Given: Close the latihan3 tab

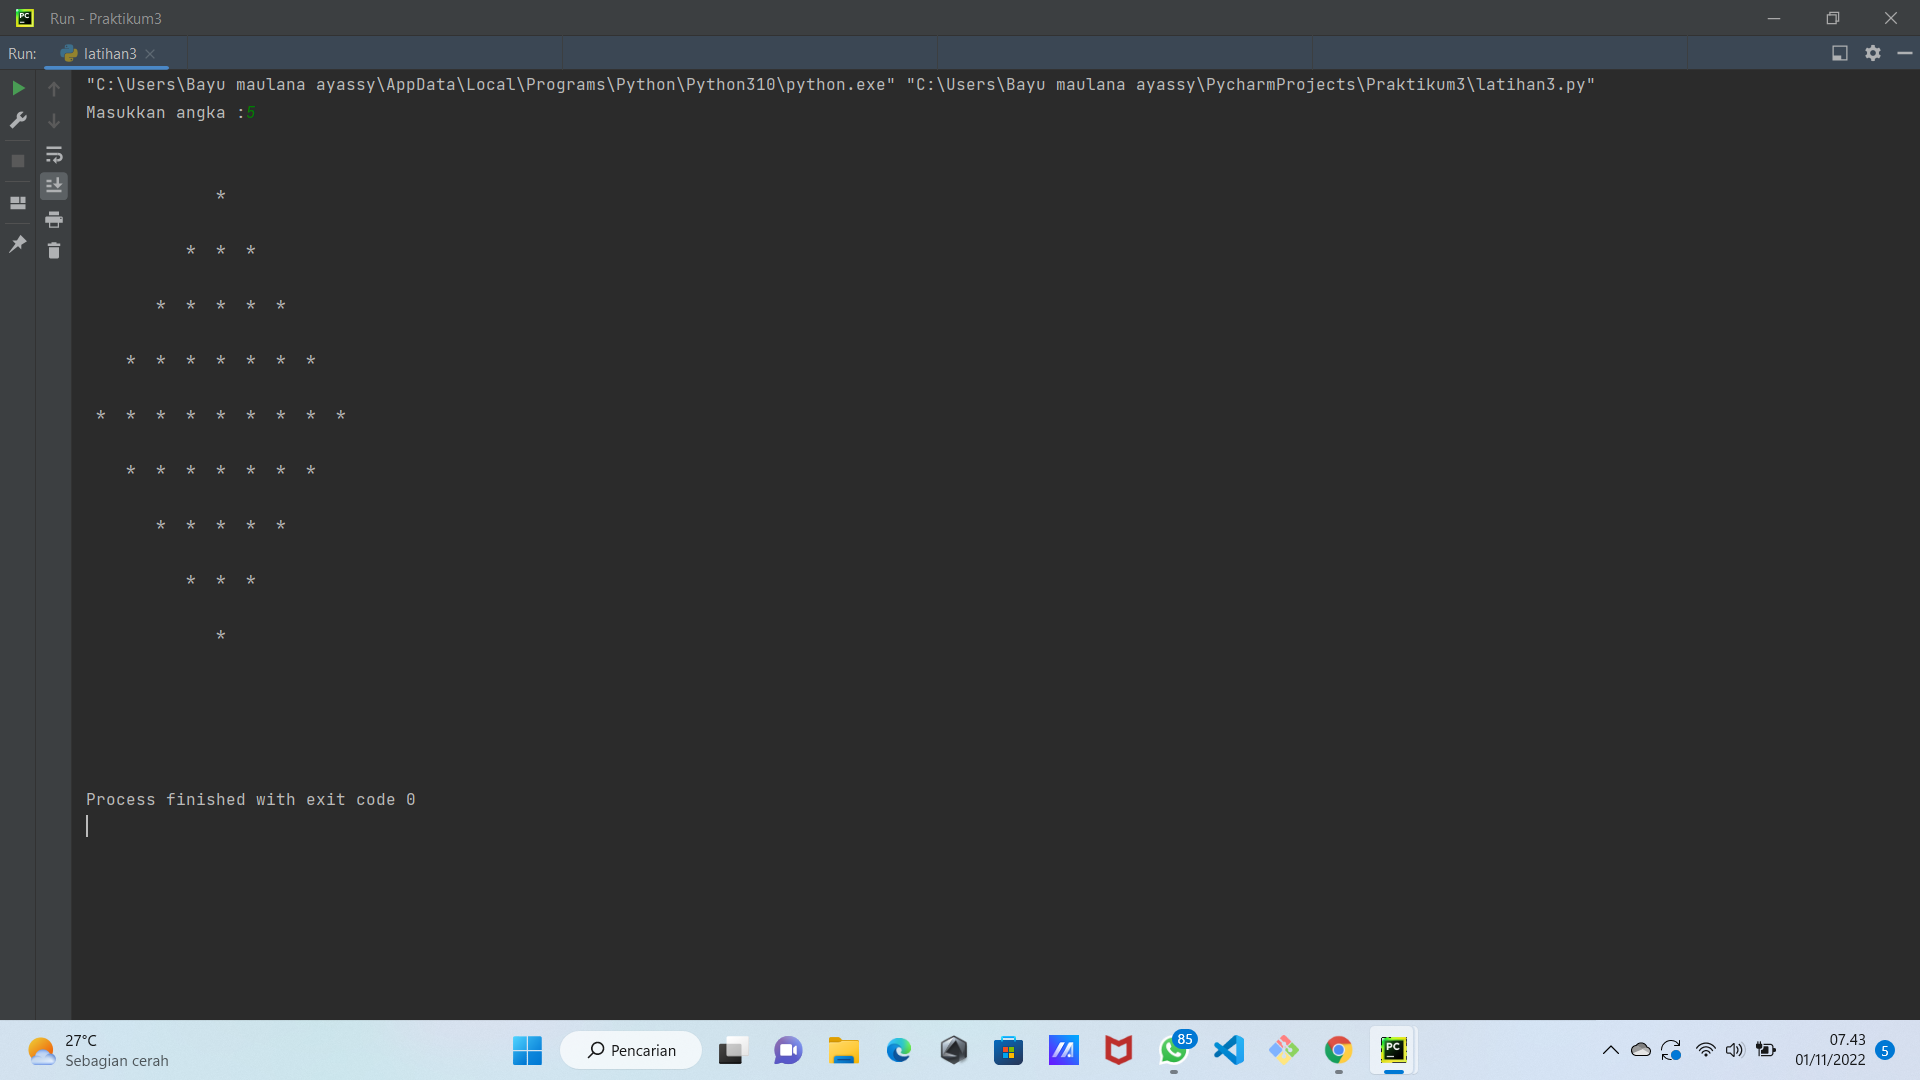Looking at the screenshot, I should click(x=150, y=54).
